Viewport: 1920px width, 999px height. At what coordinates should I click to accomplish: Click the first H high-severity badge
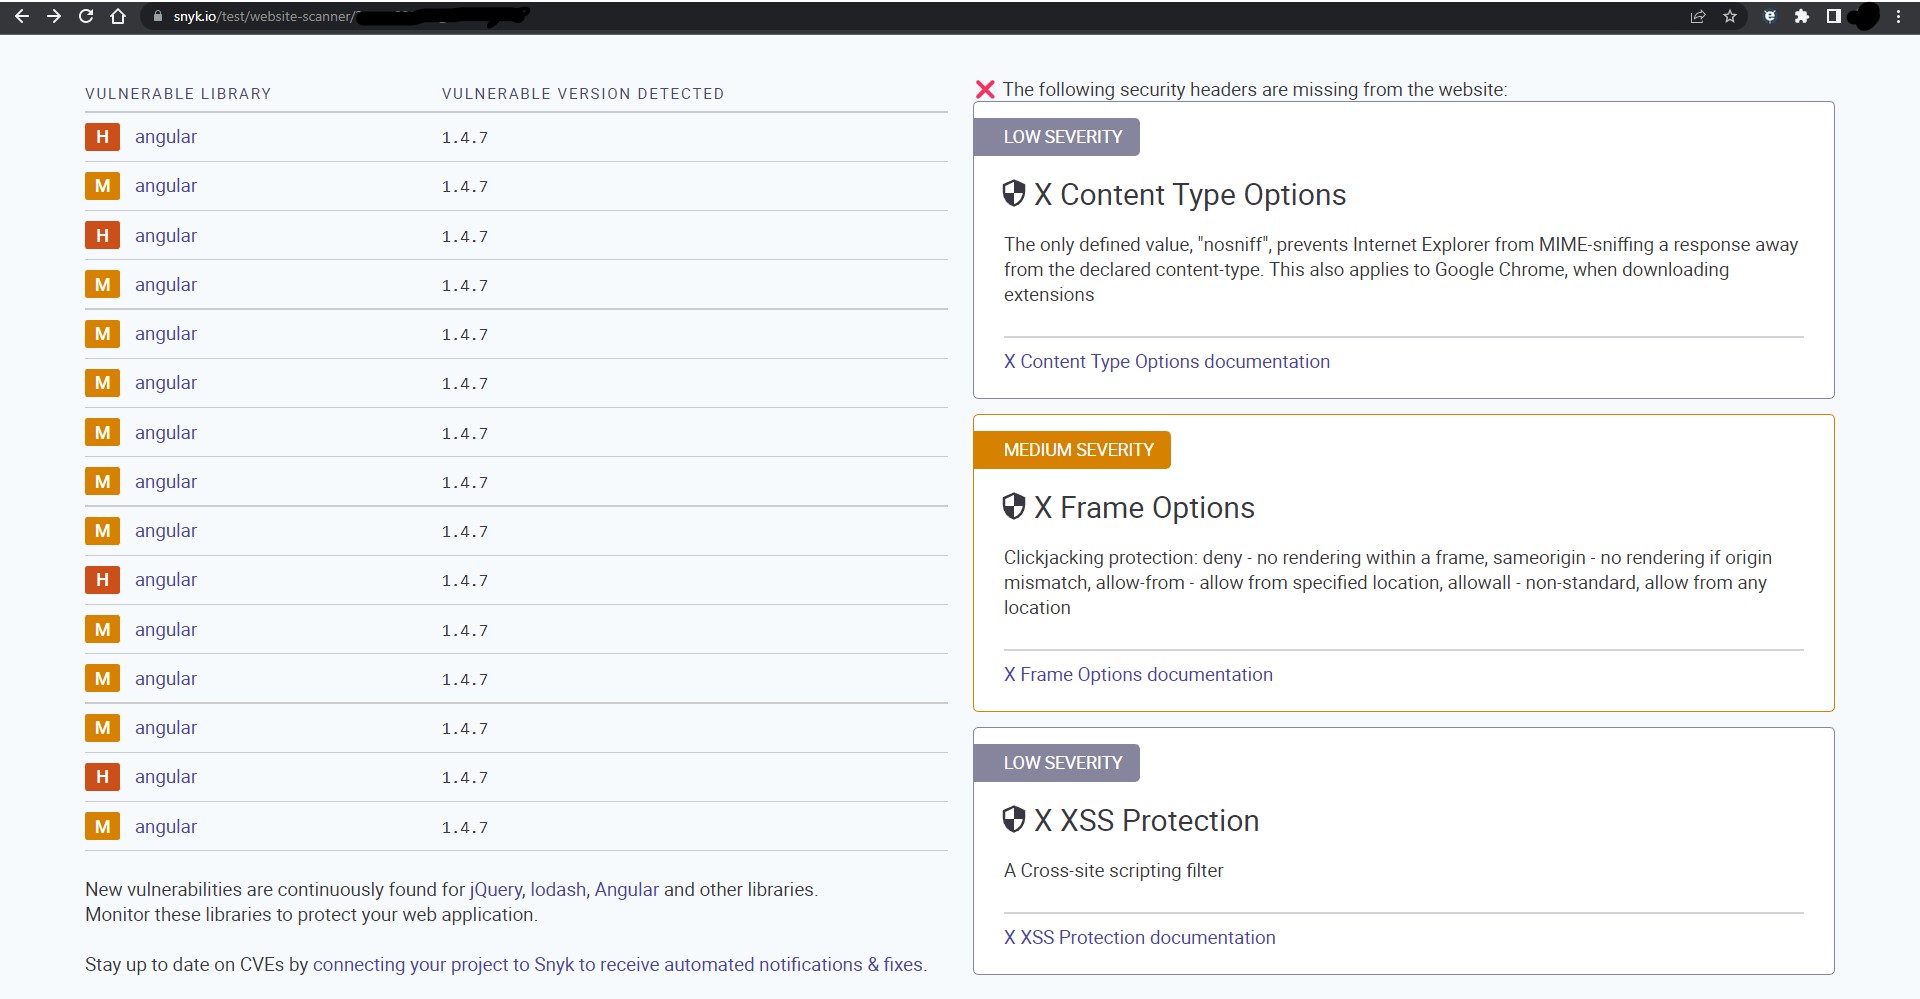(x=102, y=137)
